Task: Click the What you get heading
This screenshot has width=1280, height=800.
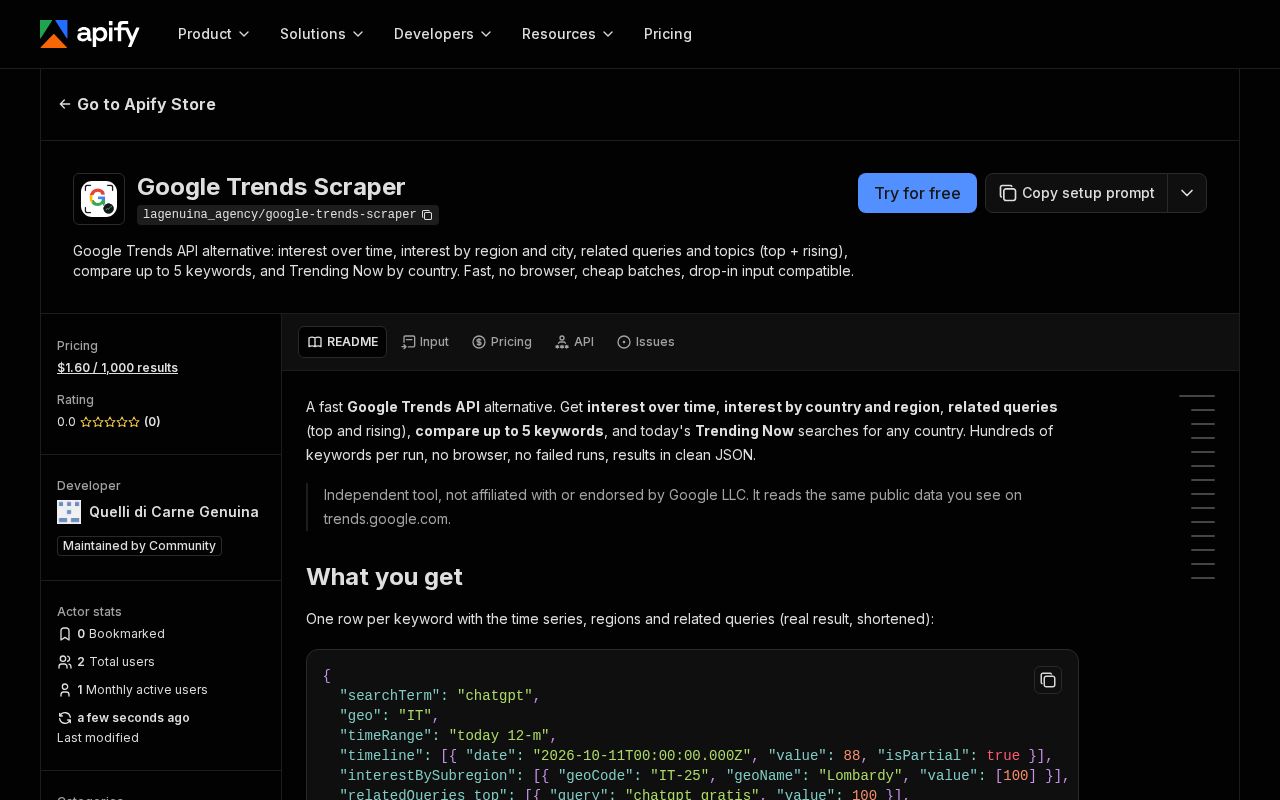Action: (384, 577)
